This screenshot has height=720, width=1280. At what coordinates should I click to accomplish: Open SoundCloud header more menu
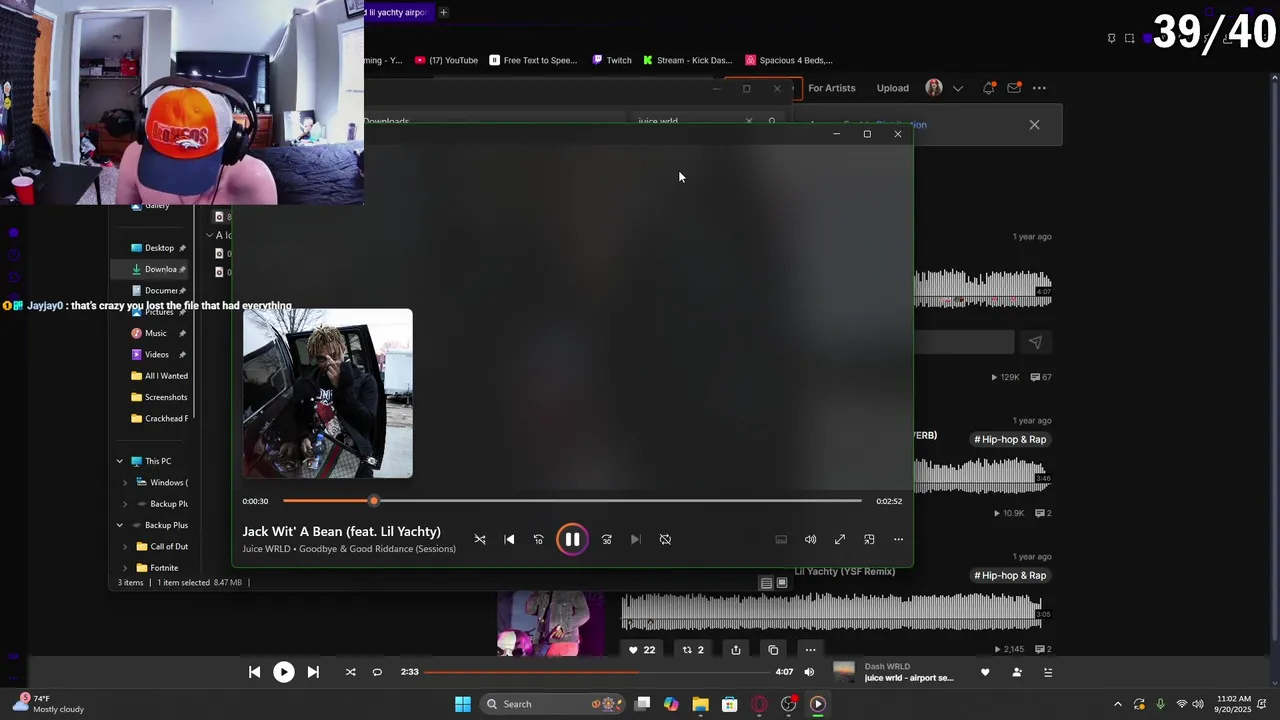1039,88
